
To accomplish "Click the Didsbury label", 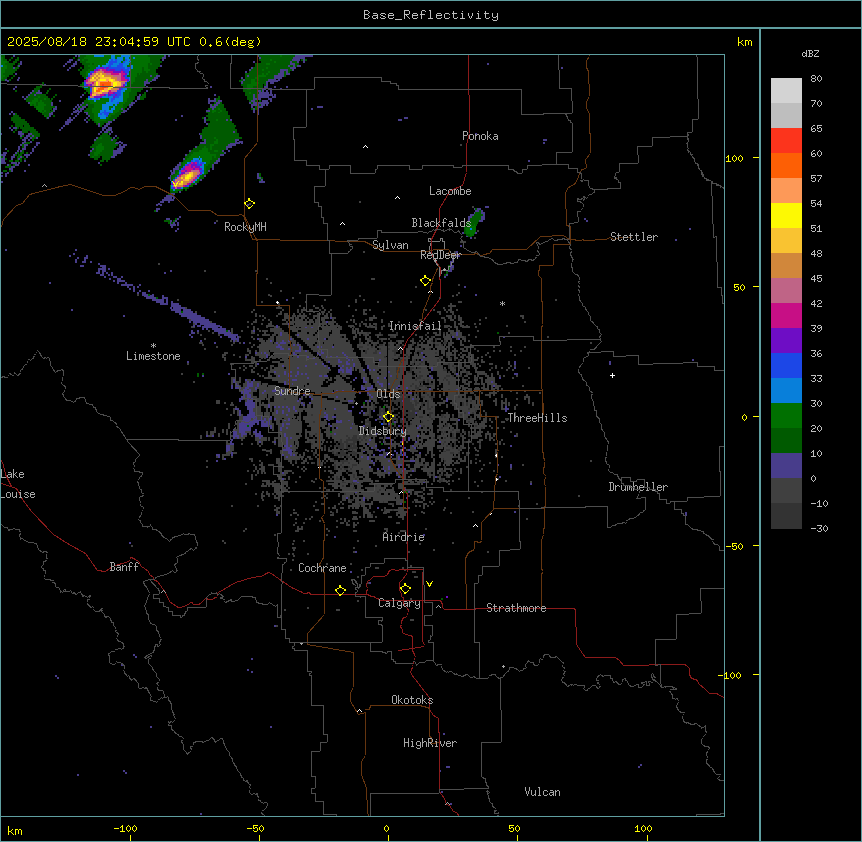I will coord(383,431).
